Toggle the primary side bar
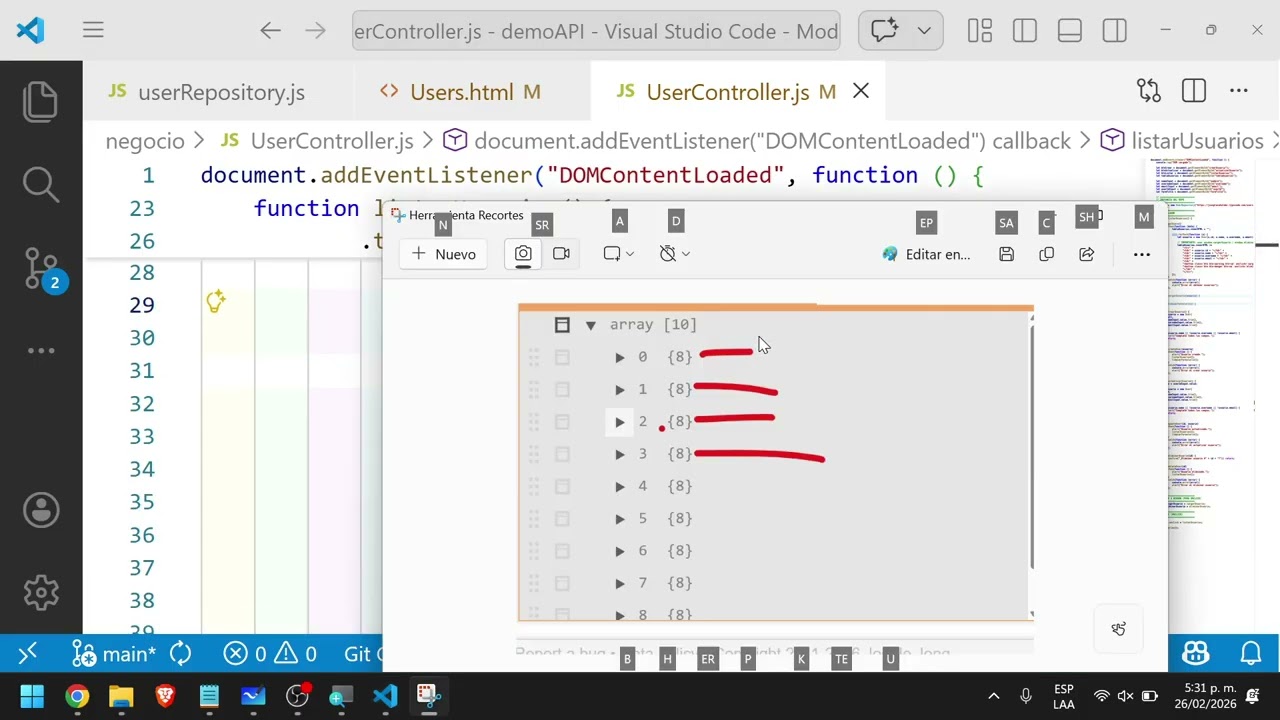1280x720 pixels. point(1024,30)
